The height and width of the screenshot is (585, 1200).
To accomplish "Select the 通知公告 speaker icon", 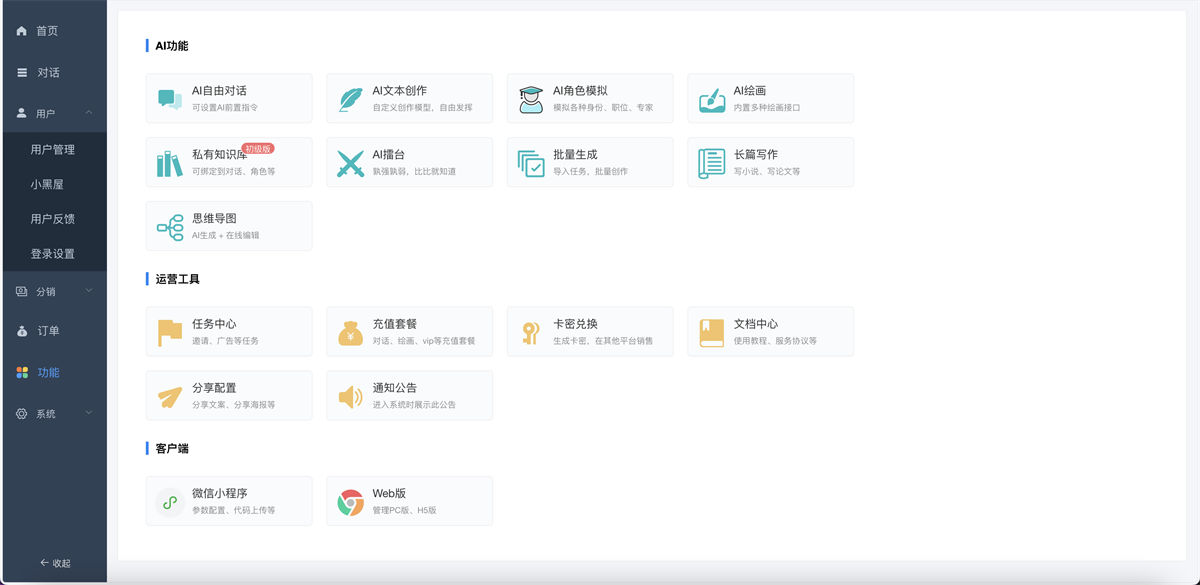I will pos(348,394).
